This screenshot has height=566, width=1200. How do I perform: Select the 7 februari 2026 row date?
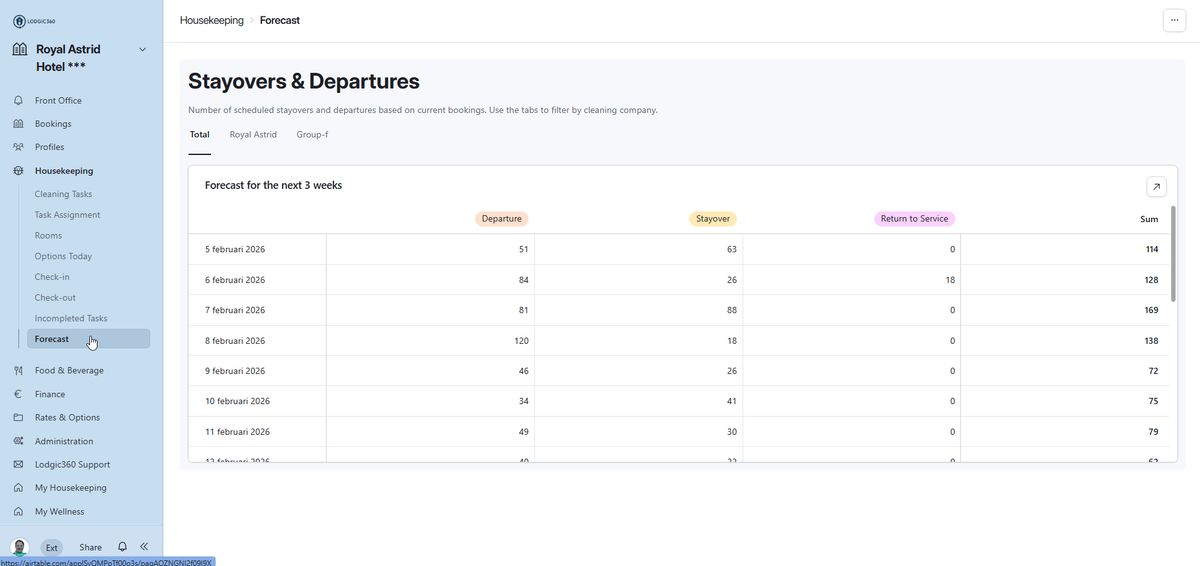pos(235,310)
